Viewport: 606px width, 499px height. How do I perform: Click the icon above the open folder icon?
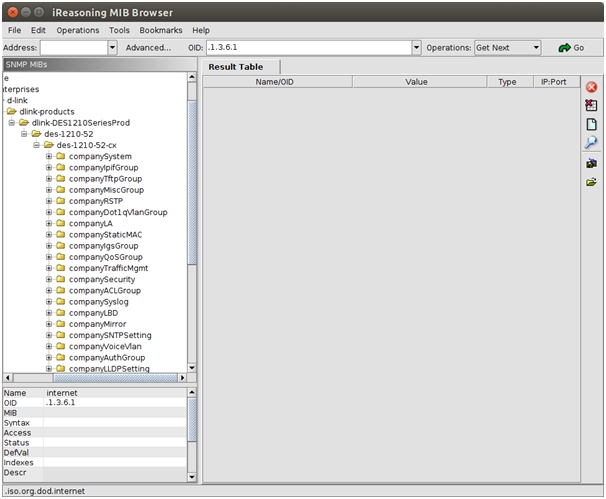(591, 162)
